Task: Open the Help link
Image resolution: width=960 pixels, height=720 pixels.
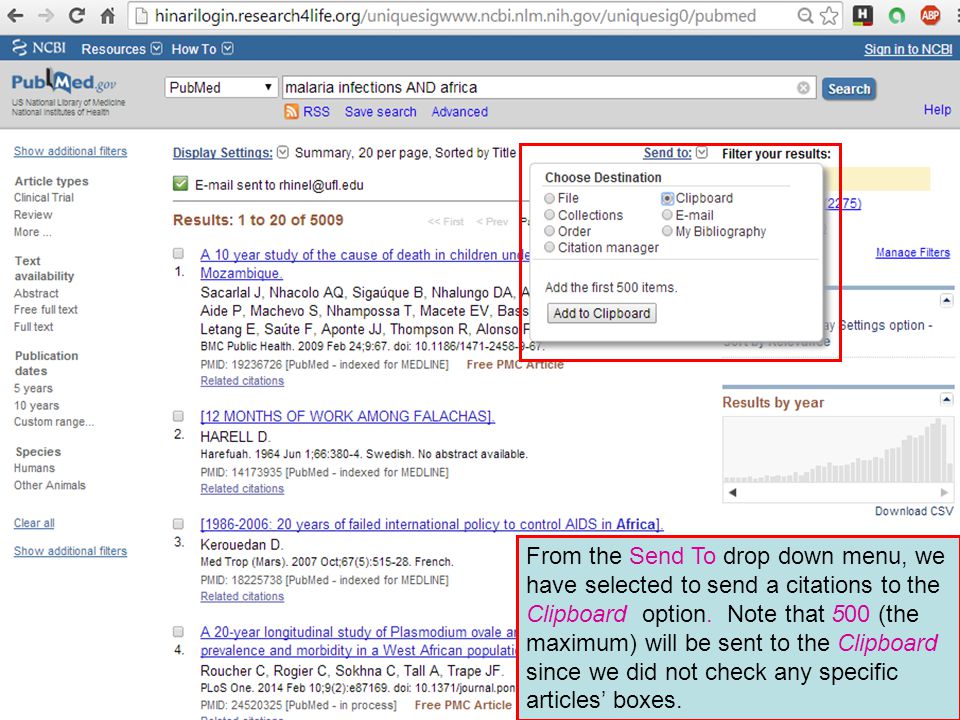Action: [x=937, y=110]
